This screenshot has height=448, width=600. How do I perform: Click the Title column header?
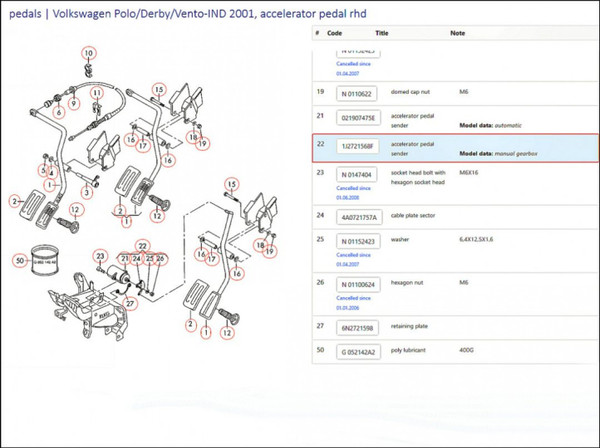click(381, 33)
